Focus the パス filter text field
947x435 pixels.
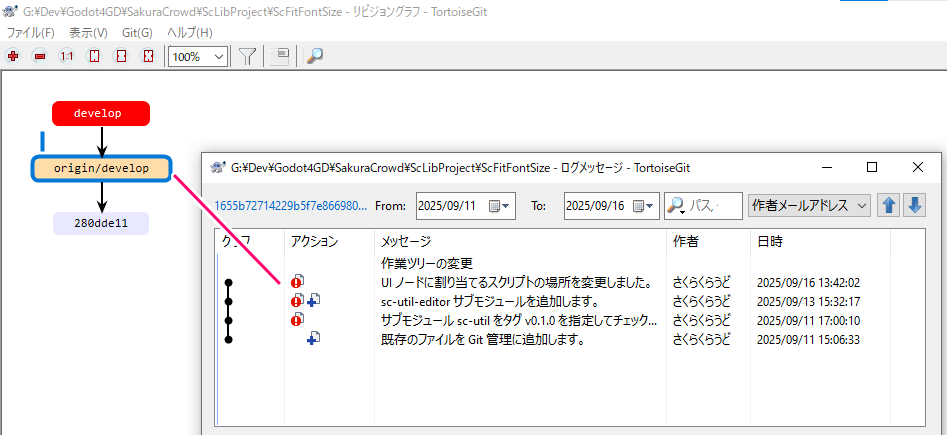coord(713,206)
